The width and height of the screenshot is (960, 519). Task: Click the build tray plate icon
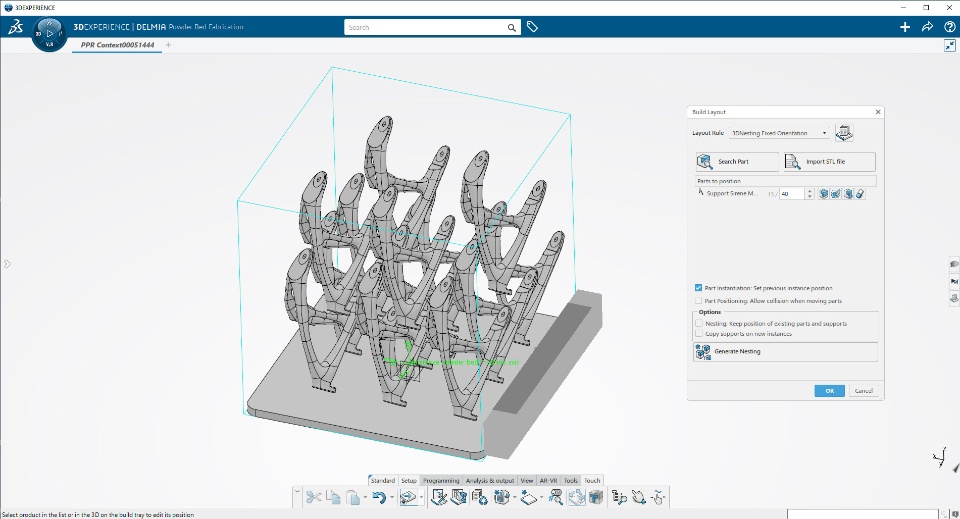click(x=528, y=497)
